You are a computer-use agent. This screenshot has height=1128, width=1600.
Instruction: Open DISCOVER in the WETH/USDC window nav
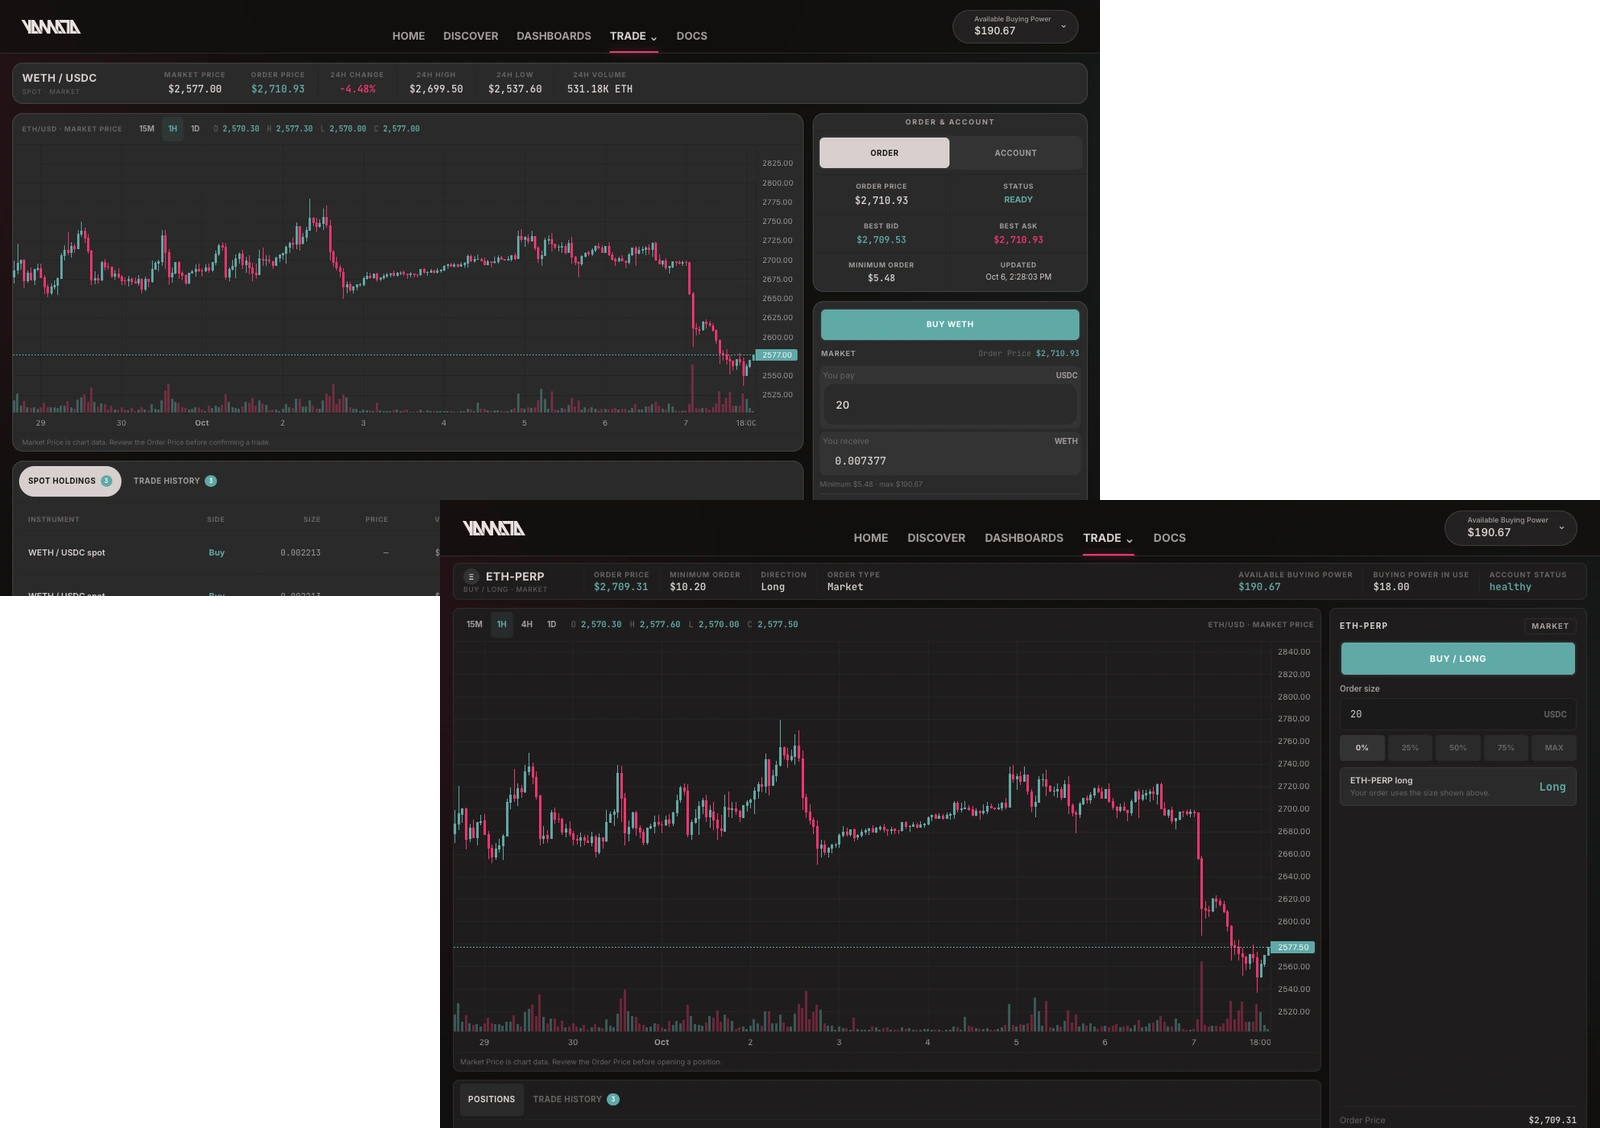(471, 36)
